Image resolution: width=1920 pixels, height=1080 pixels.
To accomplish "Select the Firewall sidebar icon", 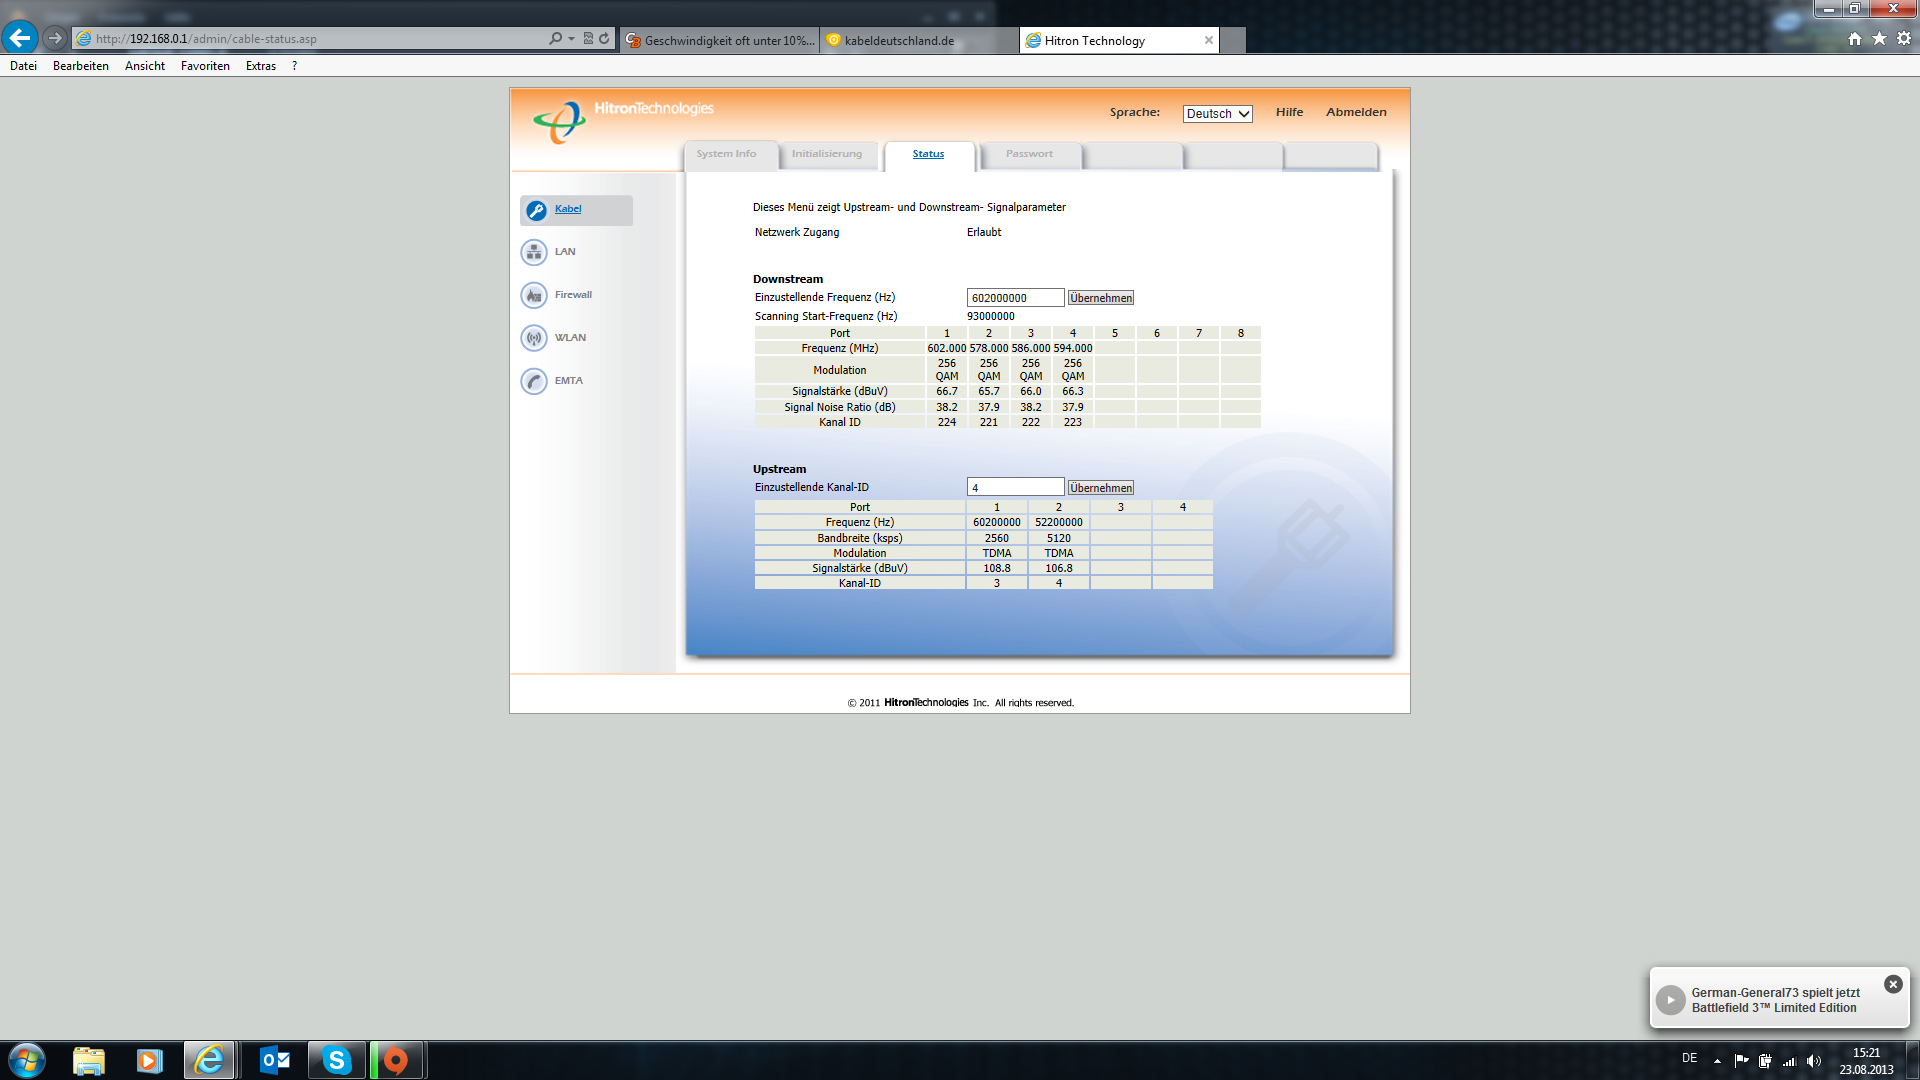I will [534, 295].
